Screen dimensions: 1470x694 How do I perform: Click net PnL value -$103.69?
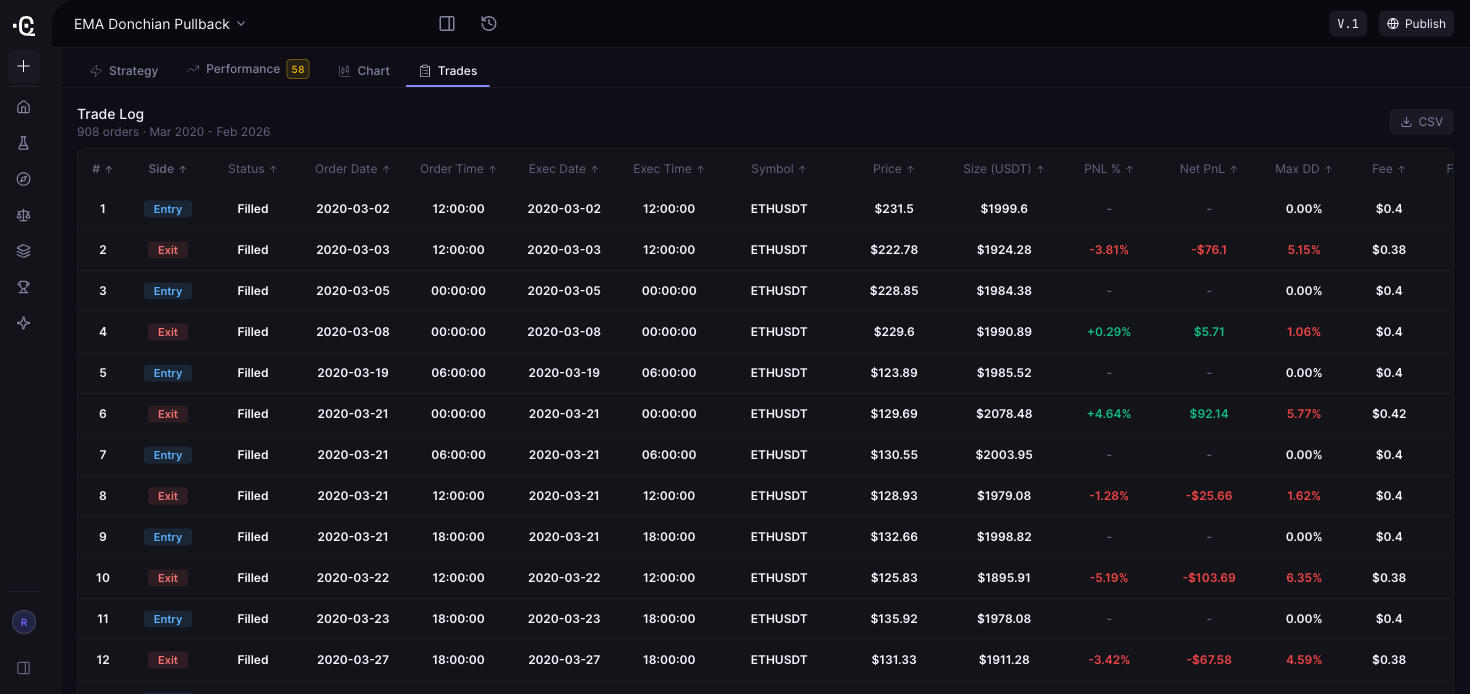1209,578
